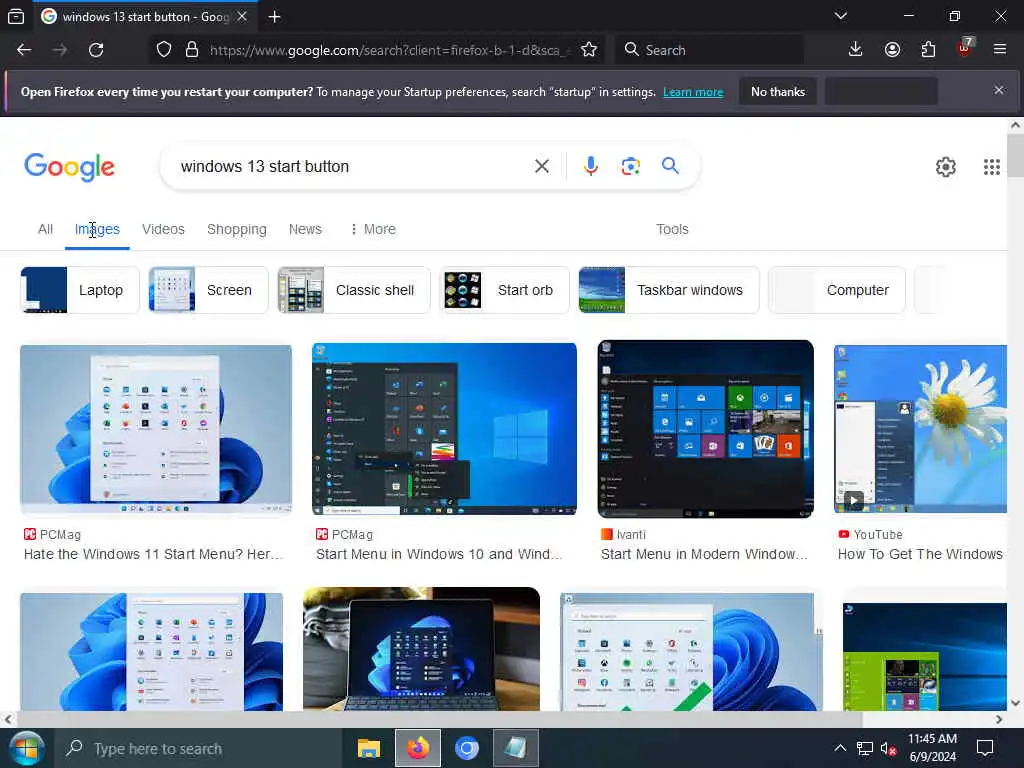Open PCMag 'Start Menu in Windows 10' image
1024x768 pixels.
[x=444, y=428]
